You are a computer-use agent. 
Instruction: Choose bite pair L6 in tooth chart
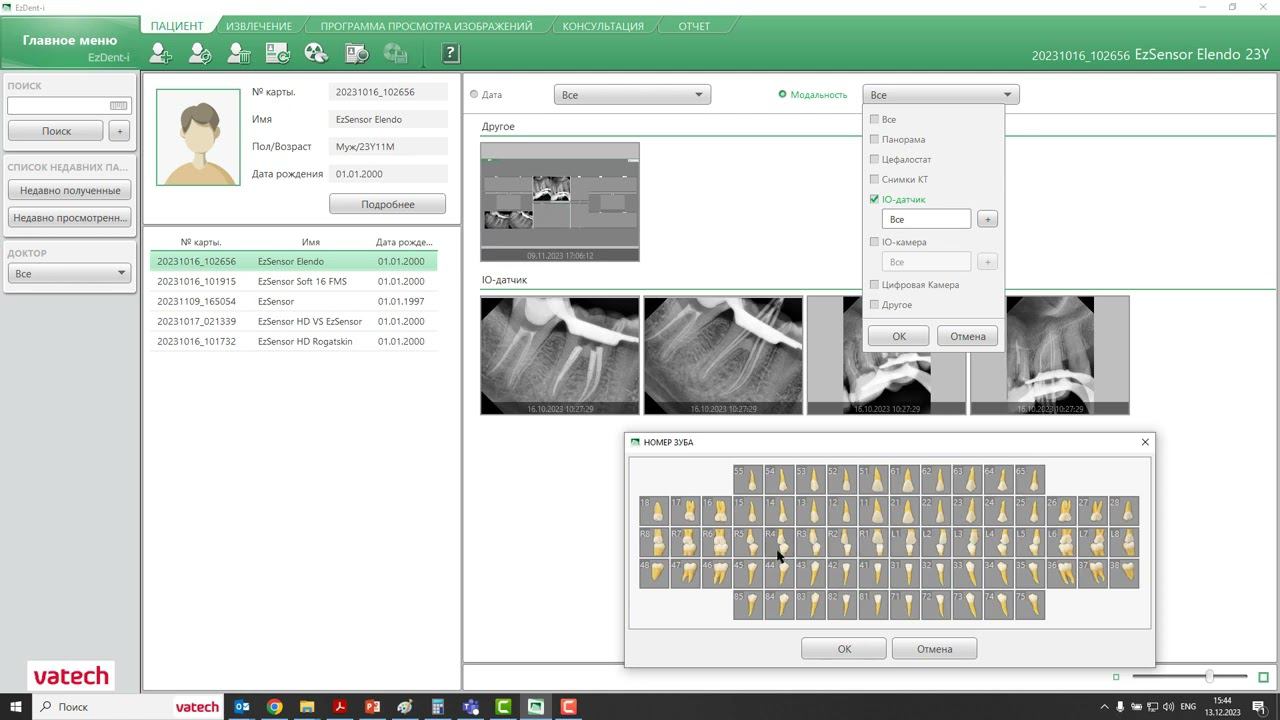click(x=1062, y=542)
